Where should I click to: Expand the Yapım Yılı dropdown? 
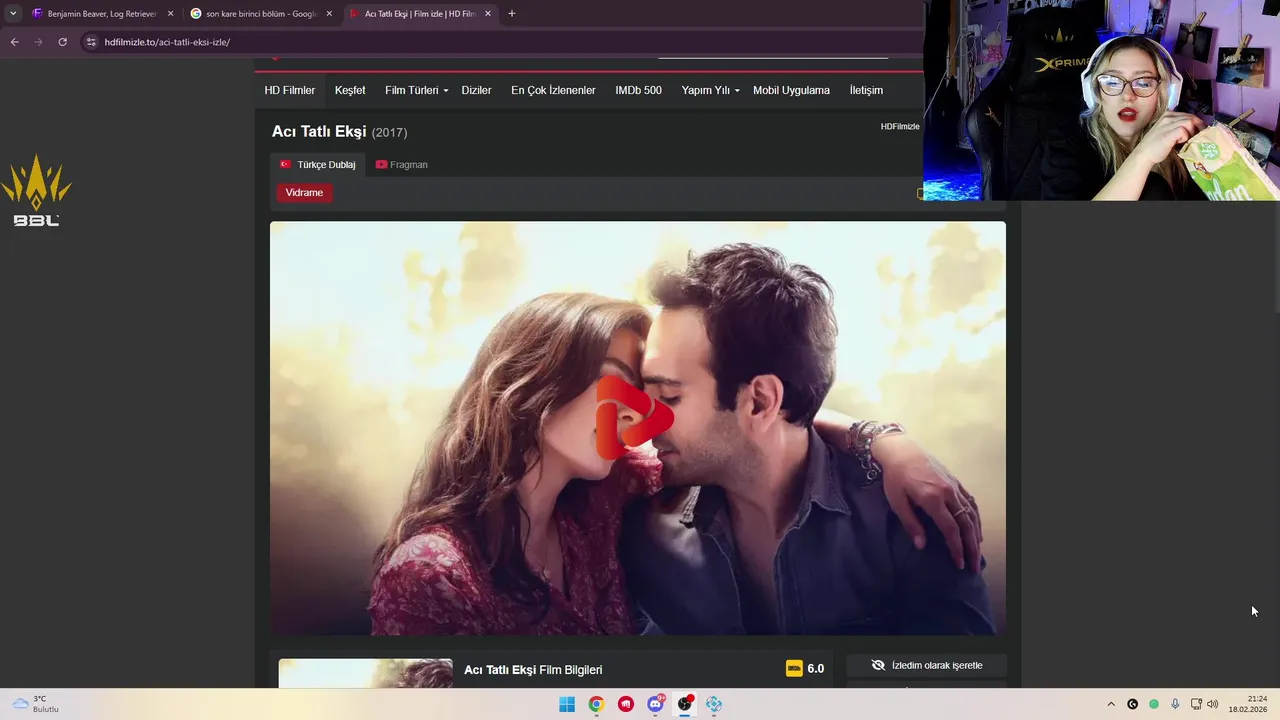[x=710, y=90]
